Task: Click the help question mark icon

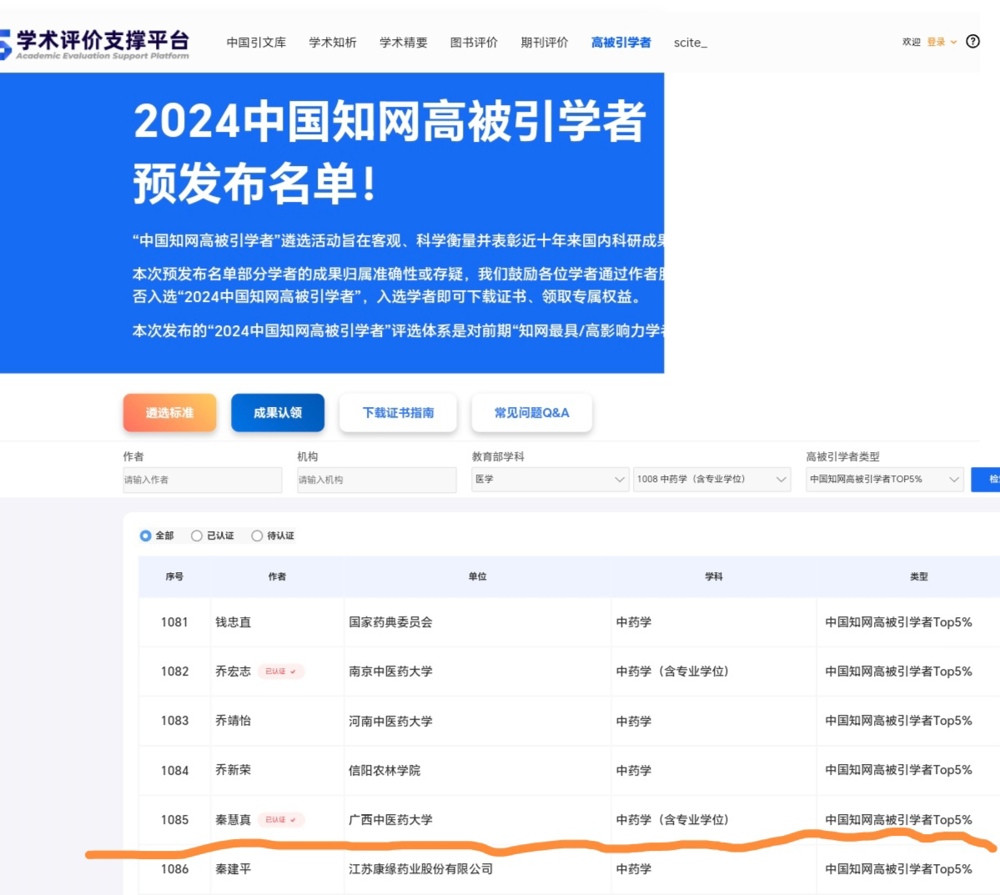Action: (x=973, y=42)
